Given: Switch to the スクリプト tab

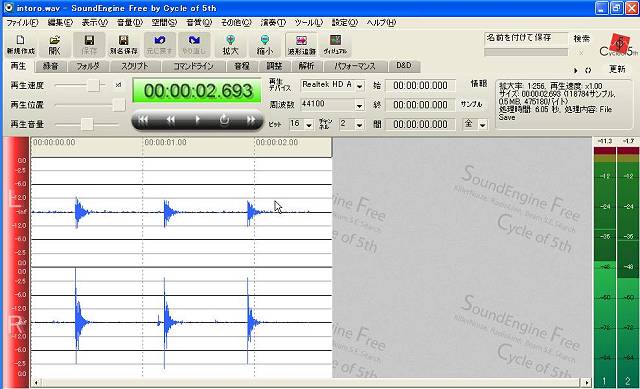Looking at the screenshot, I should pos(135,66).
